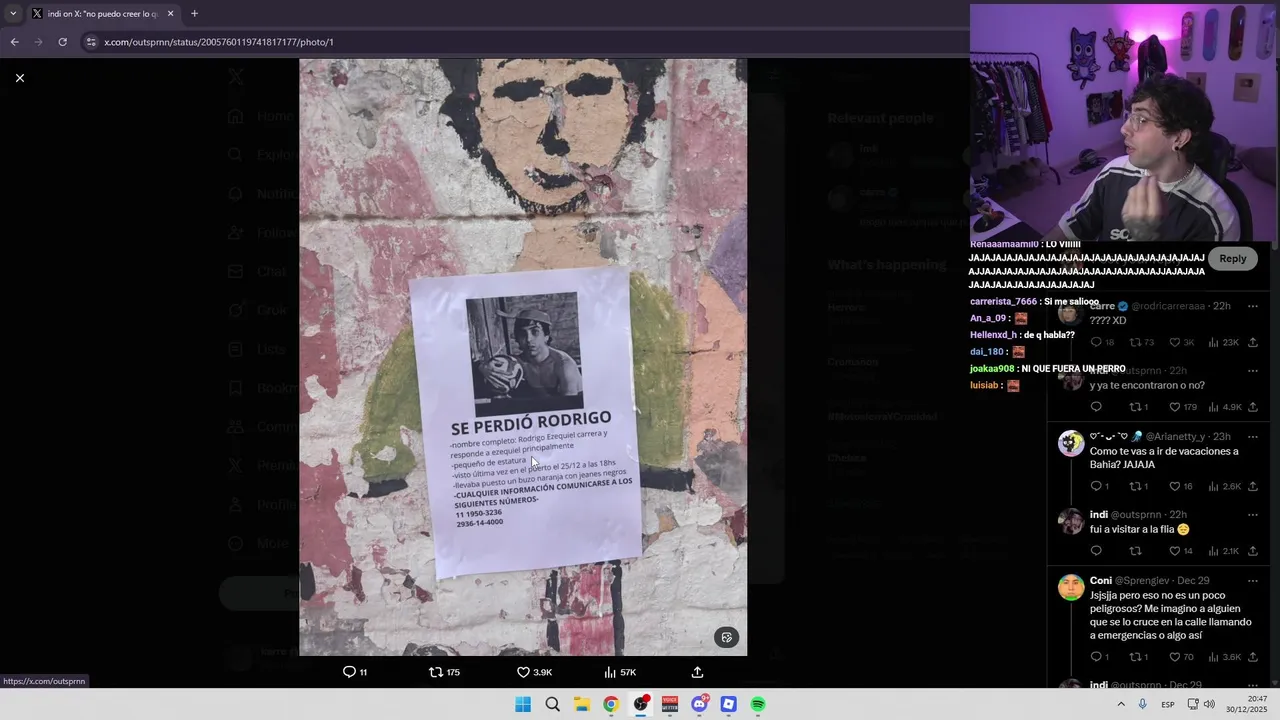Click the Reply button
This screenshot has width=1280, height=720.
click(1232, 258)
